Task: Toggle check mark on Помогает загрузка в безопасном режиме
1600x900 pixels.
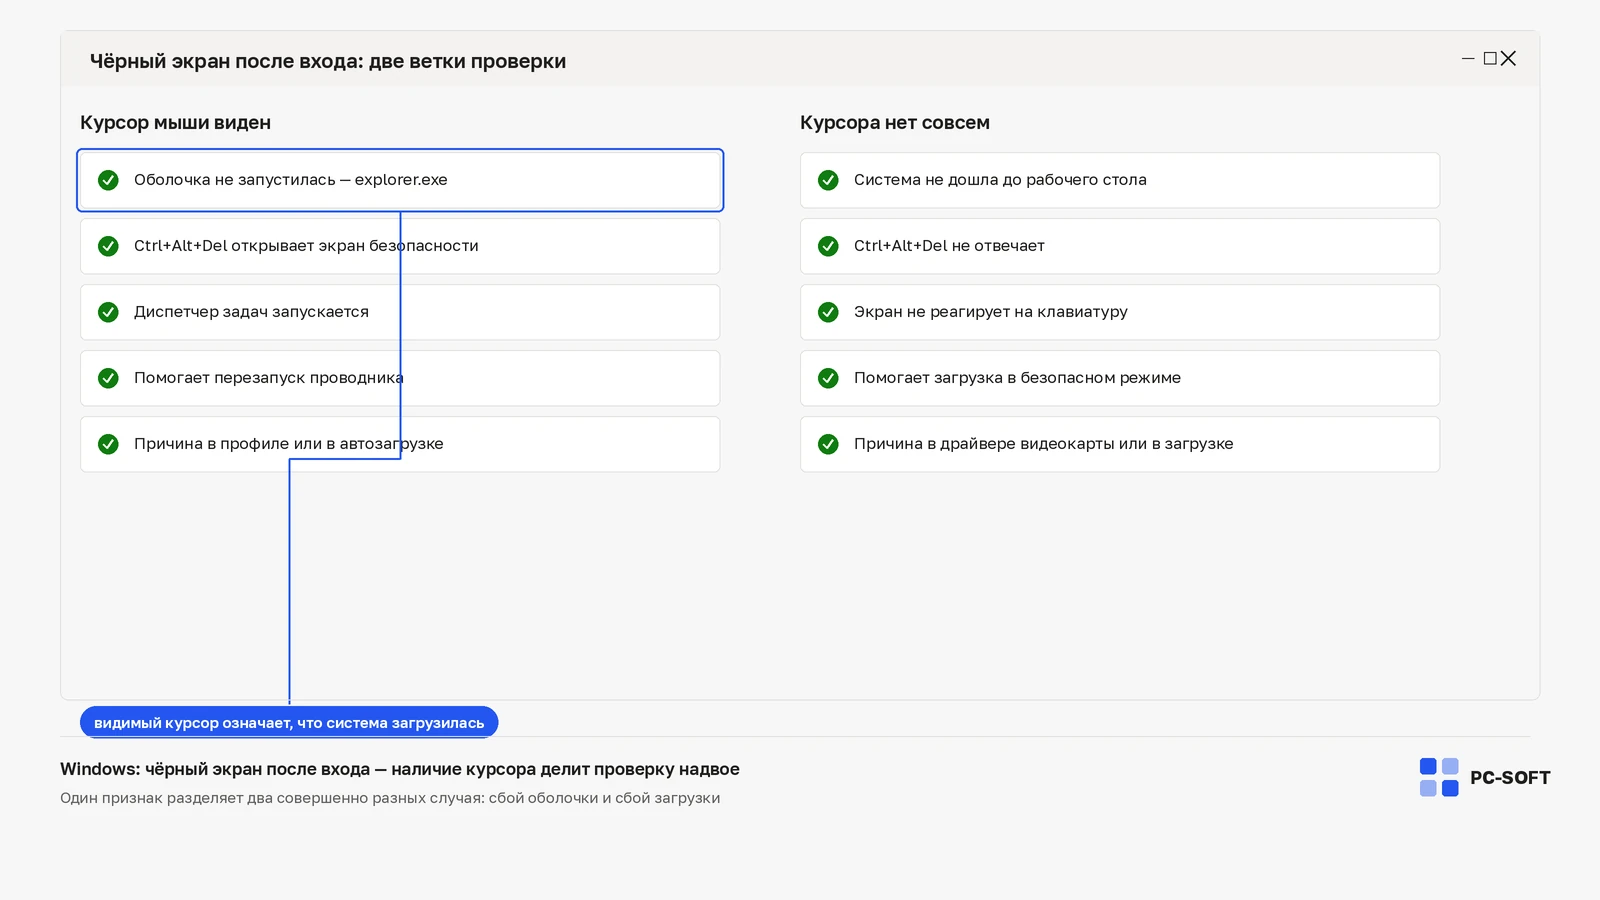Action: click(828, 378)
